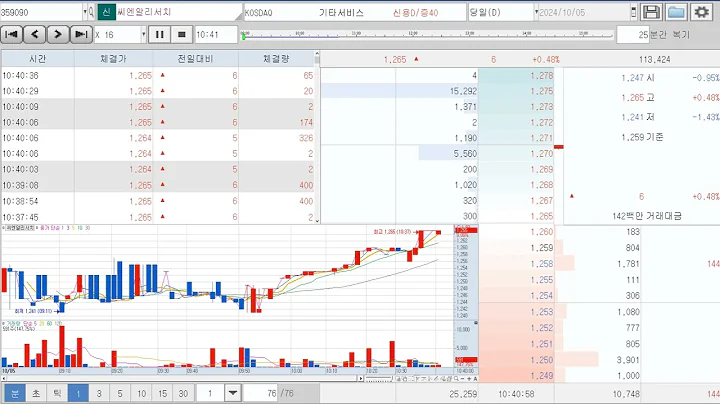This screenshot has width=720, height=404.
Task: Step back one frame with the left arrow
Action: point(34,34)
